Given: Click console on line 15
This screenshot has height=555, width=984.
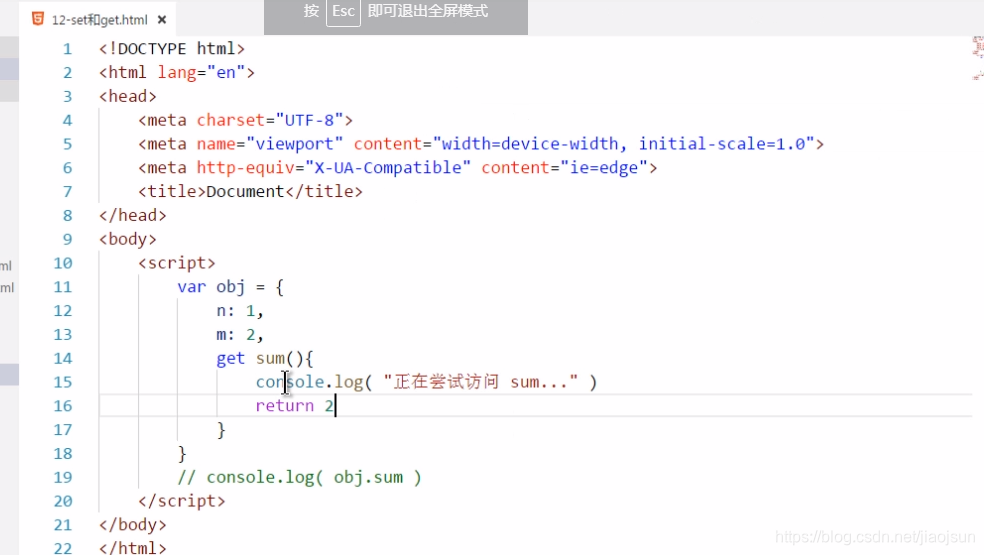Looking at the screenshot, I should point(290,382).
